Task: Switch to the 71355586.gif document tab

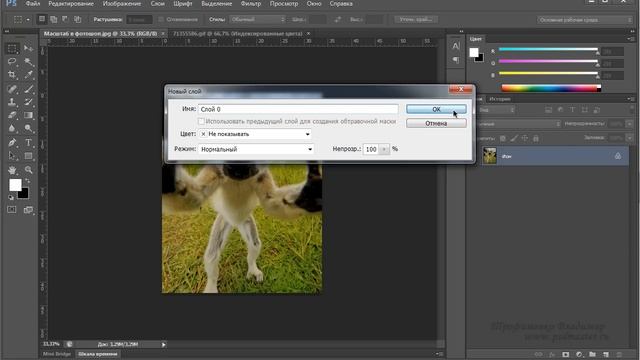Action: (x=238, y=33)
